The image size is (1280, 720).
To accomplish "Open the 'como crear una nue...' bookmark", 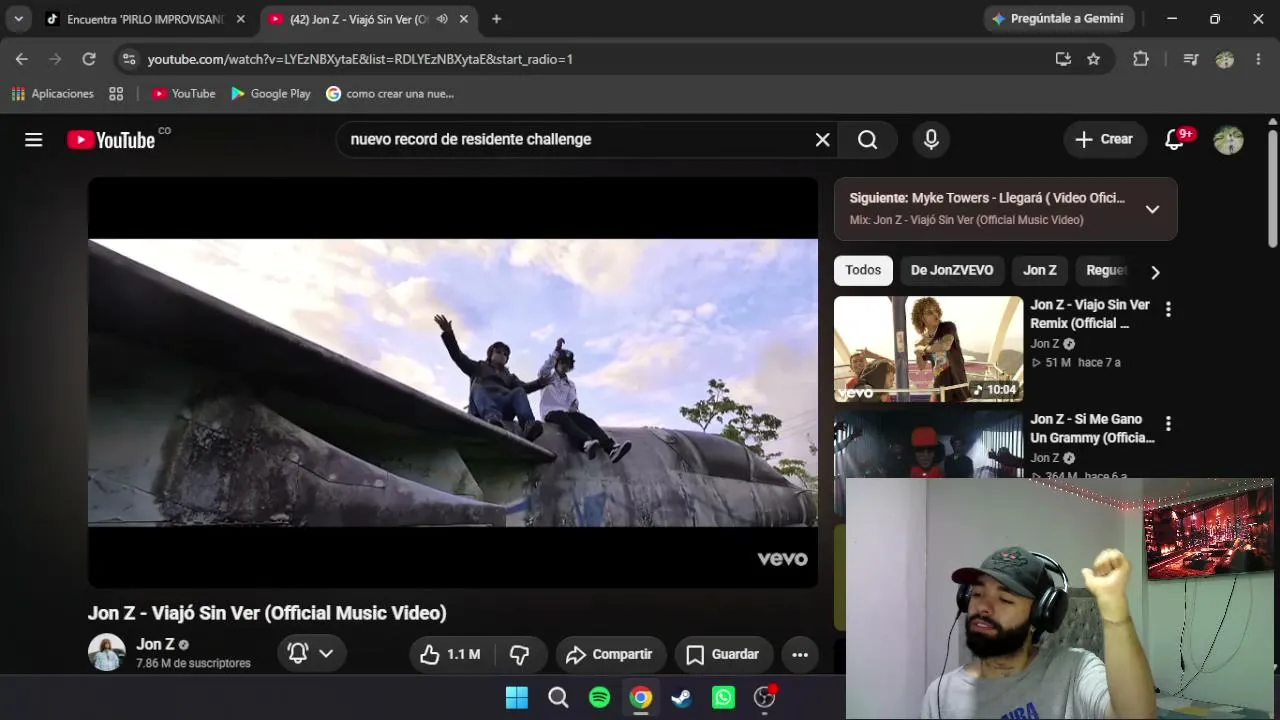I will (x=390, y=94).
